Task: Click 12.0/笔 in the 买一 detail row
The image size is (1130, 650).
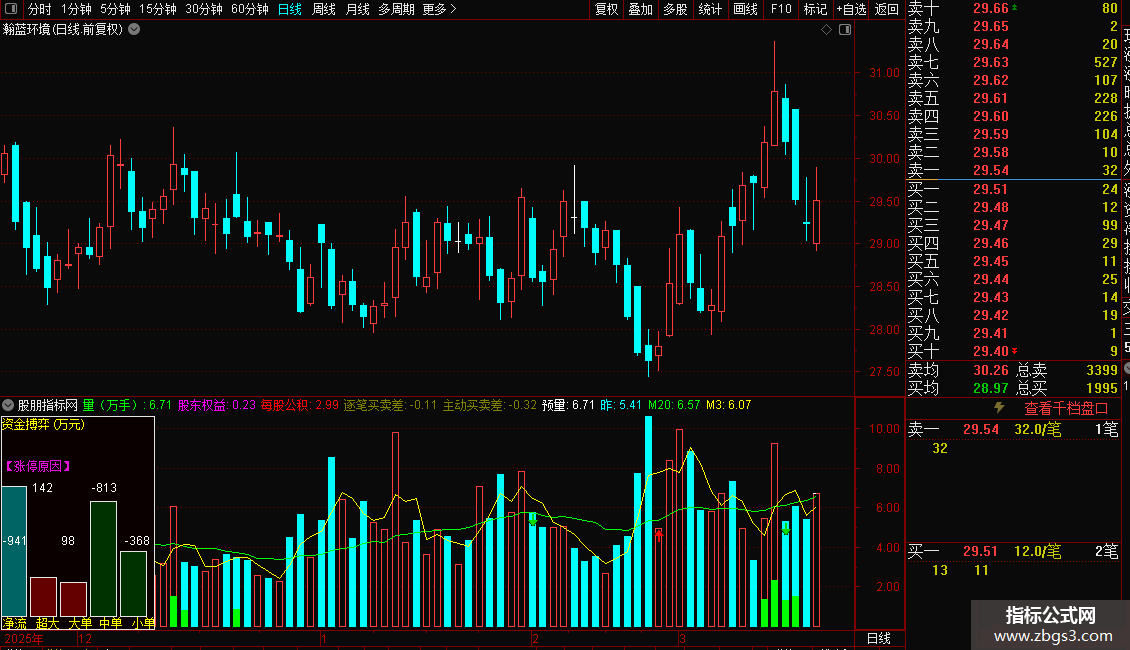Action: coord(1038,551)
